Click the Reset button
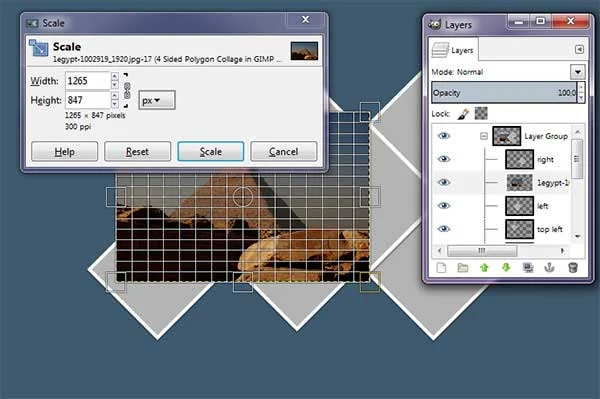The image size is (600, 399). click(137, 151)
